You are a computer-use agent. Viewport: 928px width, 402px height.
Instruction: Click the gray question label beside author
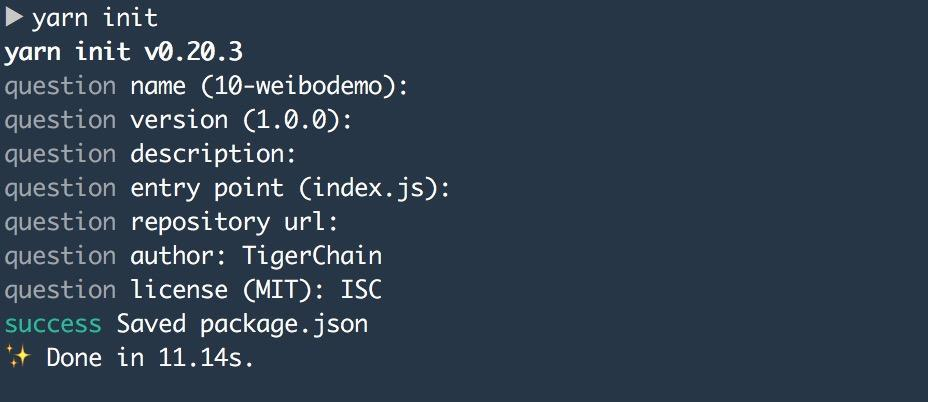point(60,257)
